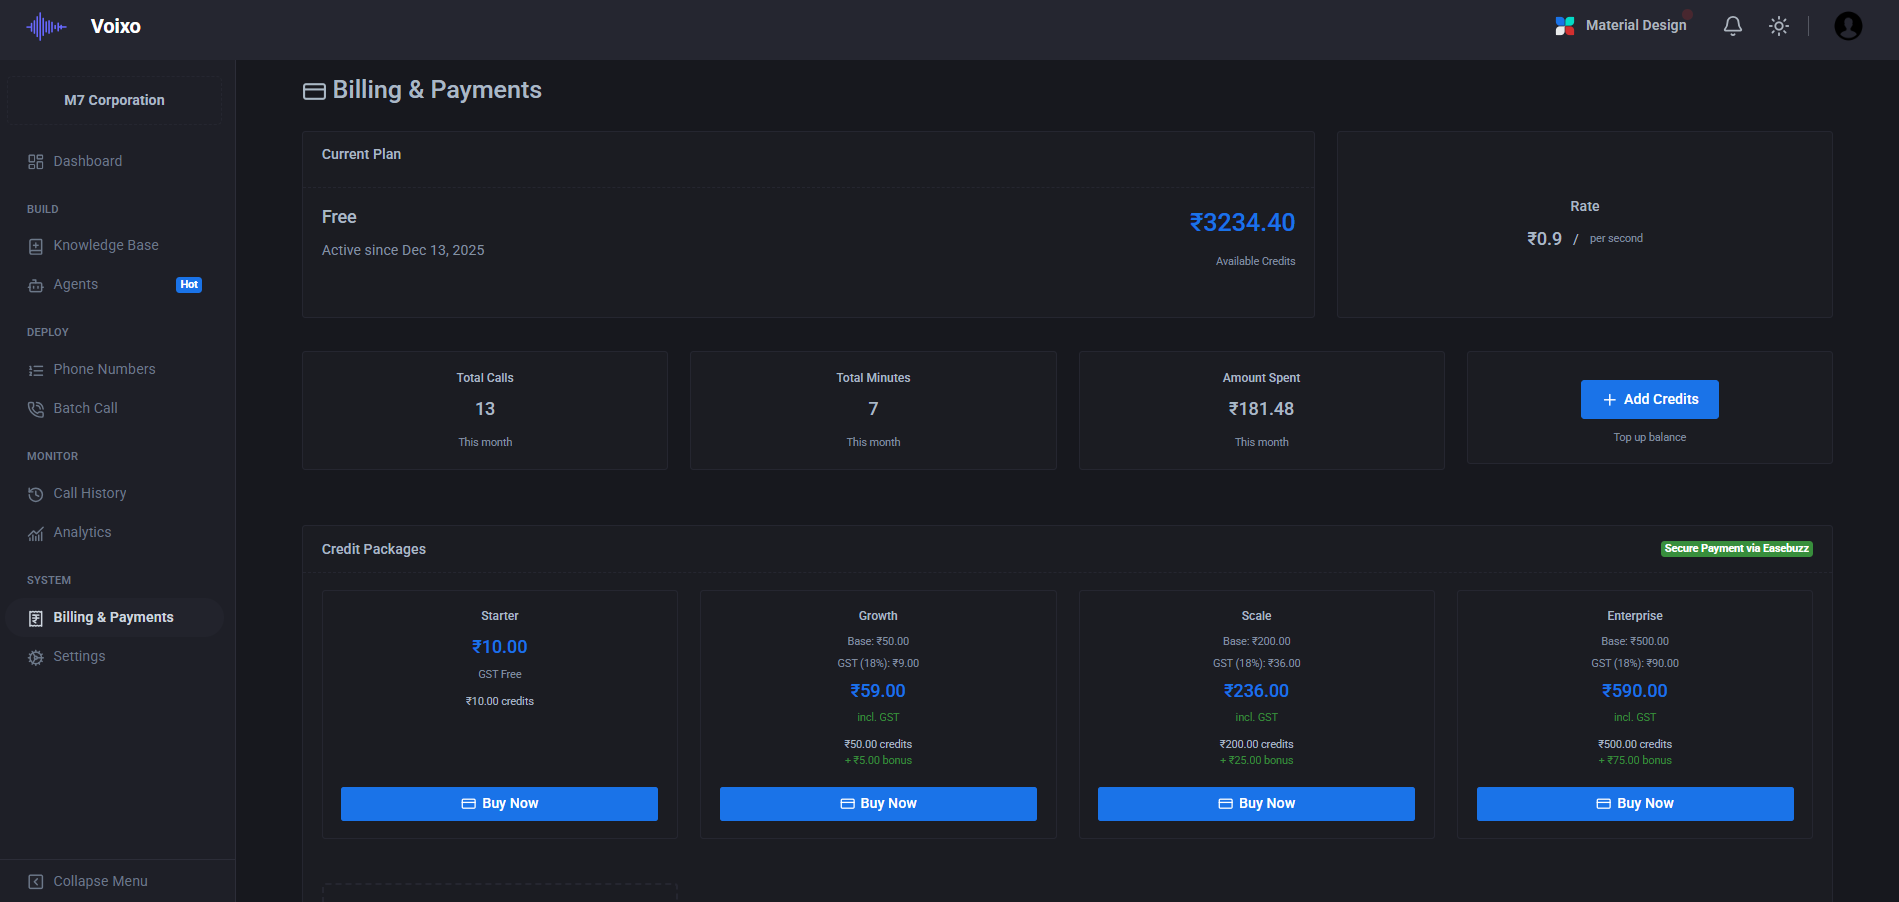Viewport: 1899px width, 902px height.
Task: Open the Batch Call tool
Action: tap(84, 408)
